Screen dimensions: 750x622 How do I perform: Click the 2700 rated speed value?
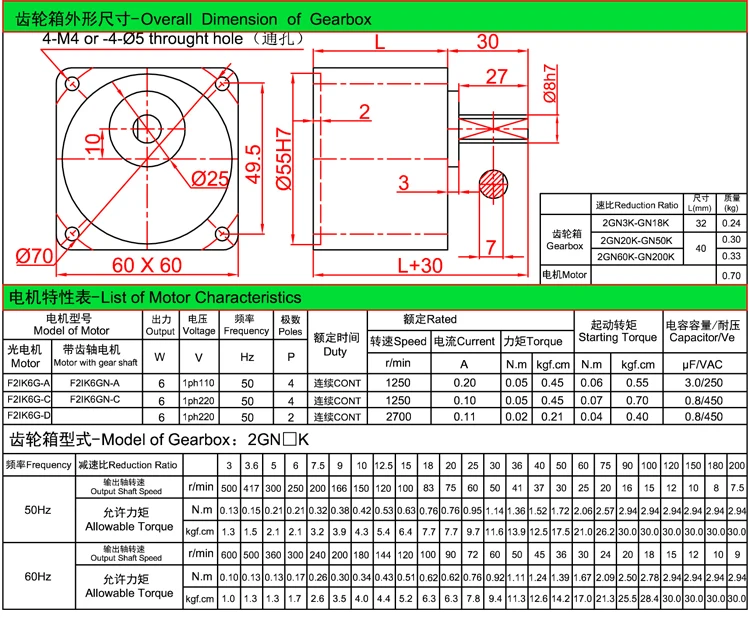(x=398, y=417)
